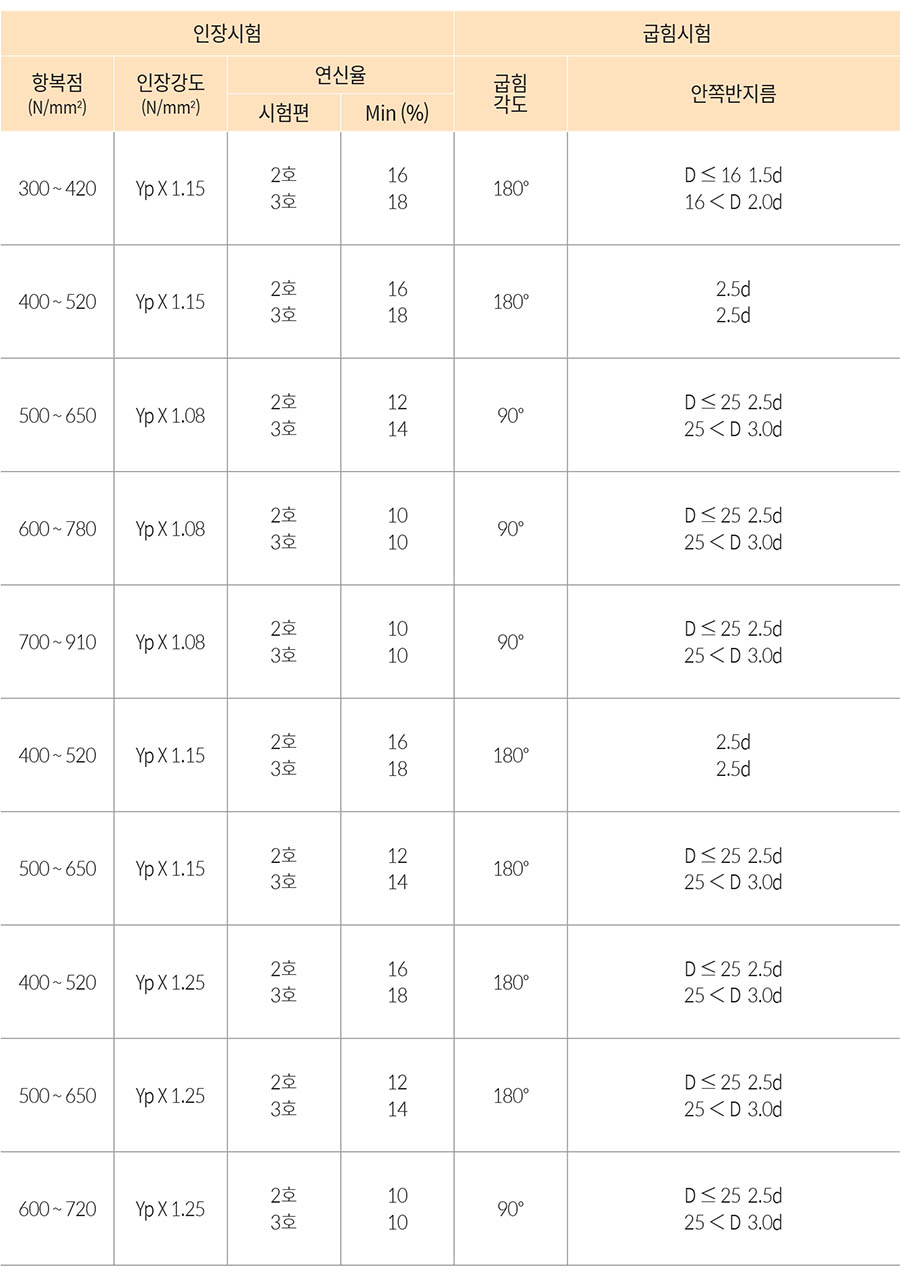Select the 인장강도 column header
Screen dimensions: 900x1276
(170, 94)
